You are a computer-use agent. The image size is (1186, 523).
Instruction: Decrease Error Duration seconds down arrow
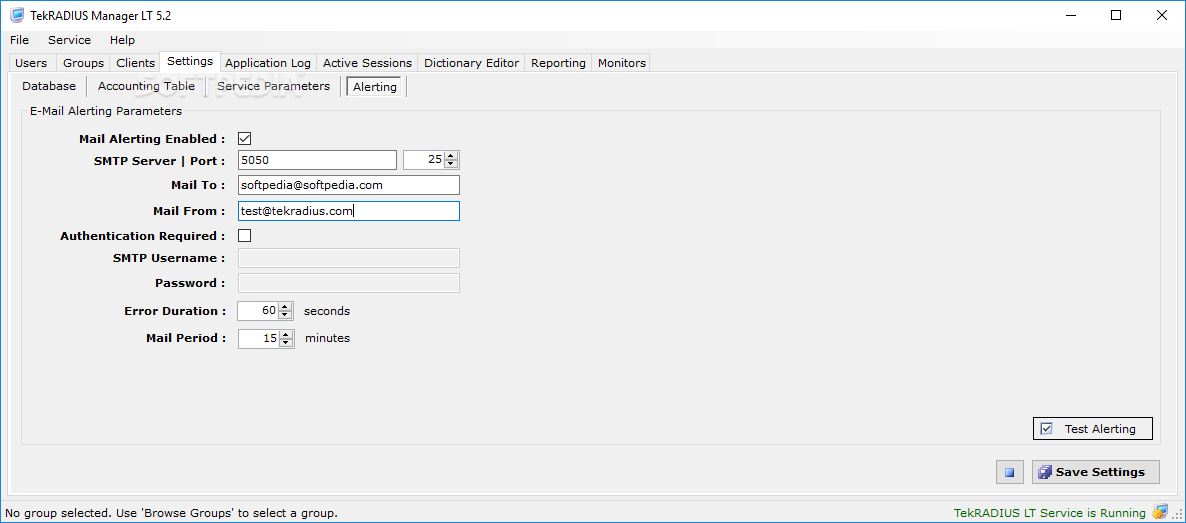coord(285,316)
